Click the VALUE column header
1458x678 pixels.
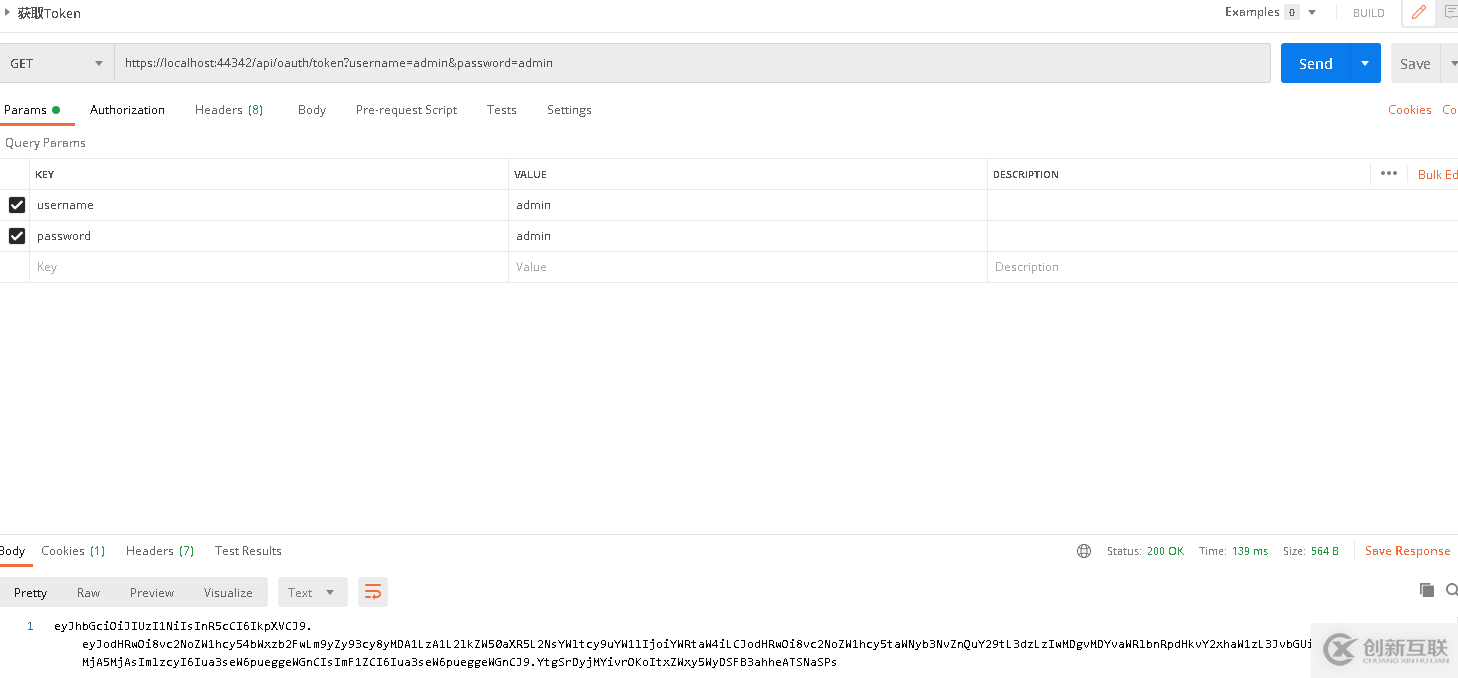[x=530, y=174]
